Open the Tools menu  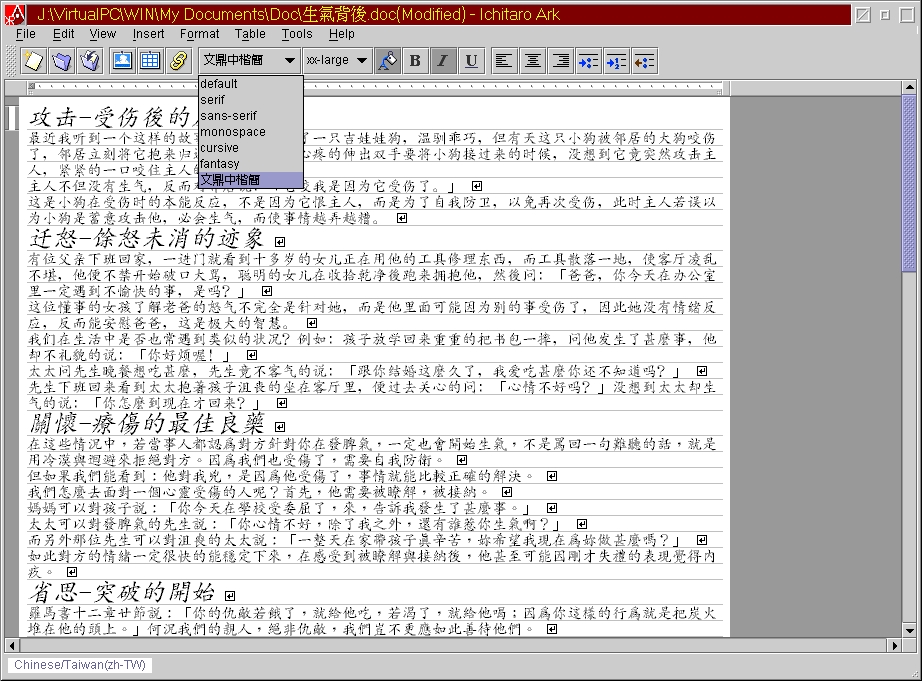297,34
